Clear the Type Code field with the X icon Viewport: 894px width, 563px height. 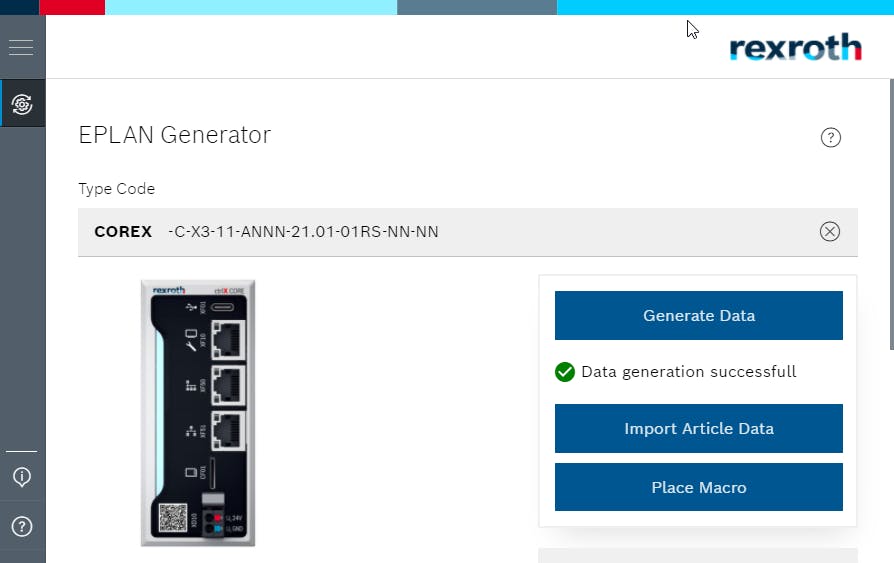click(x=830, y=232)
